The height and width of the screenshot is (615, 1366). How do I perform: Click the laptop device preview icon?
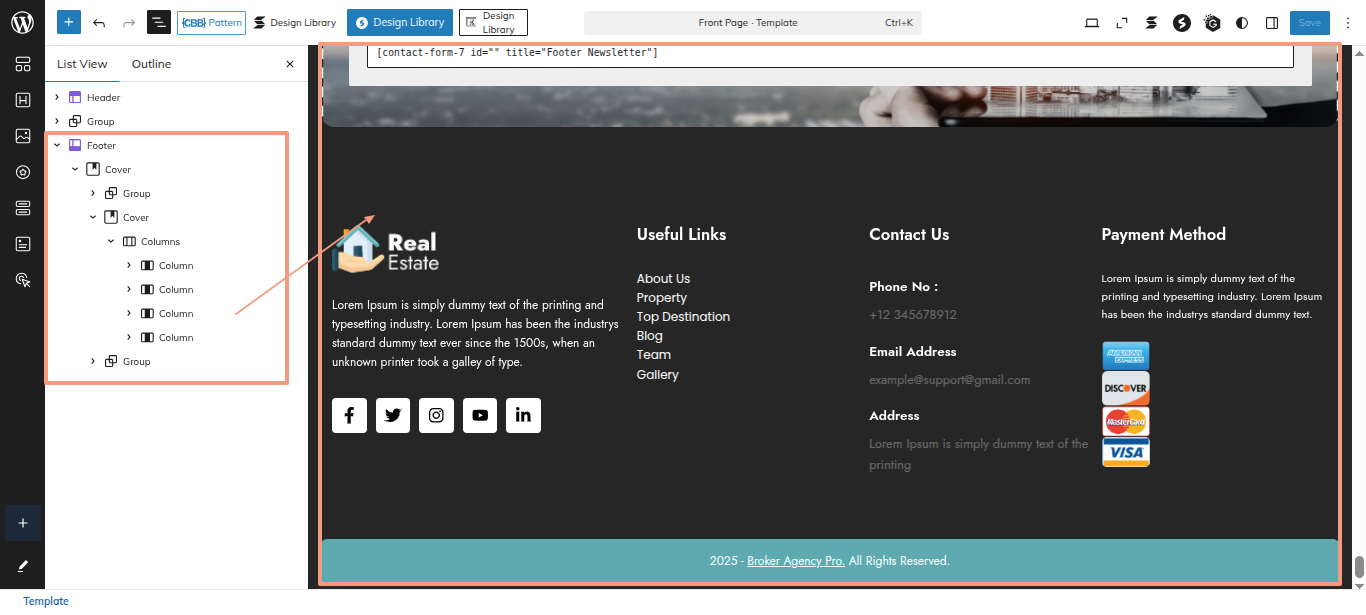(x=1092, y=23)
